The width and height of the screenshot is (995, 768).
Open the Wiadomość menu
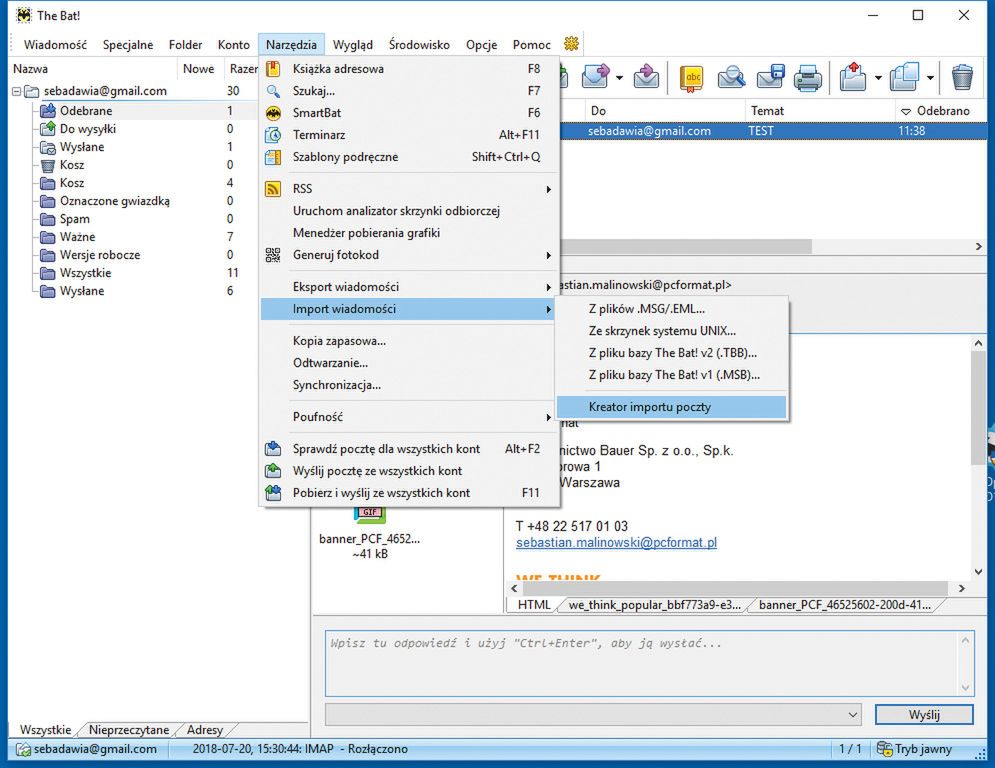tap(55, 44)
